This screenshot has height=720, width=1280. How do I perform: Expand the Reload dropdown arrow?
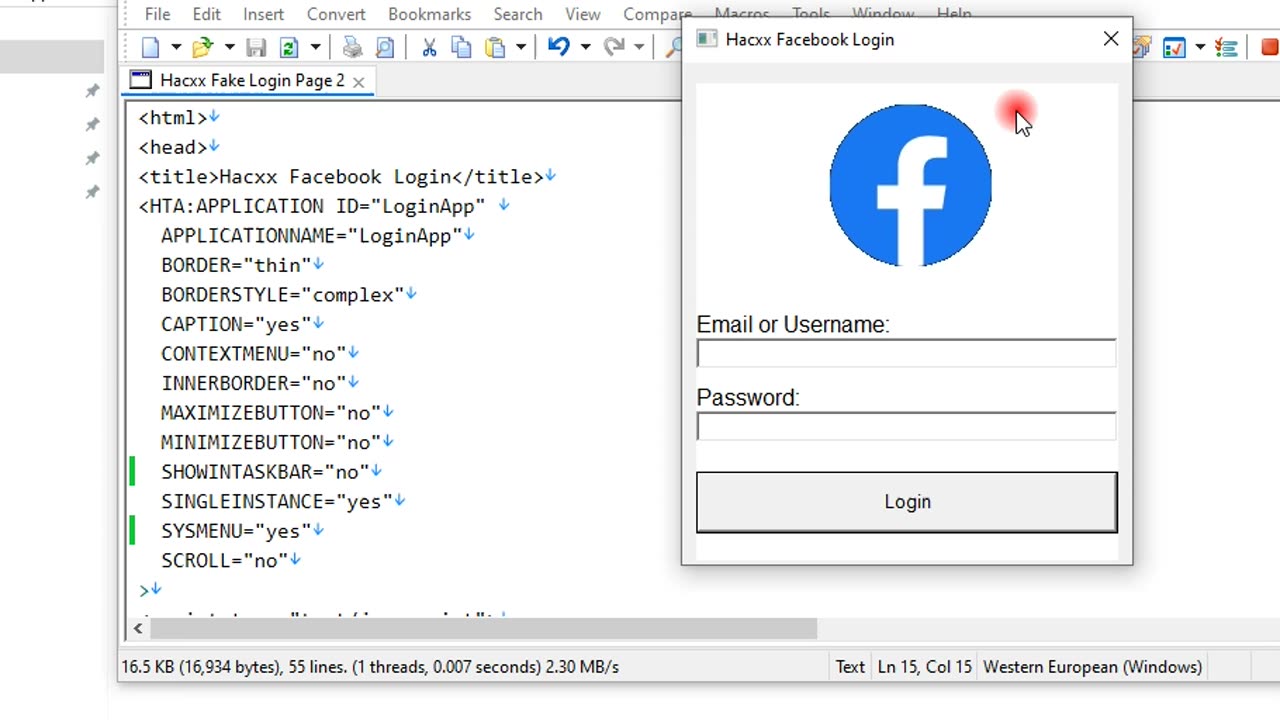pyautogui.click(x=315, y=47)
